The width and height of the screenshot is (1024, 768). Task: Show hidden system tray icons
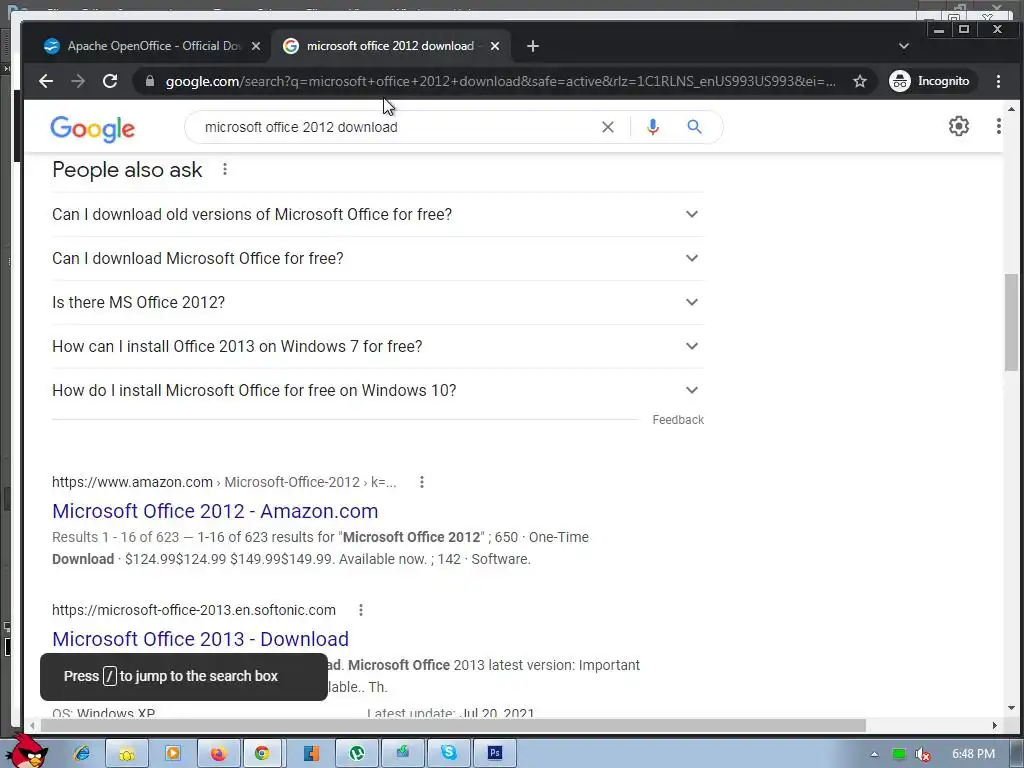coord(874,754)
